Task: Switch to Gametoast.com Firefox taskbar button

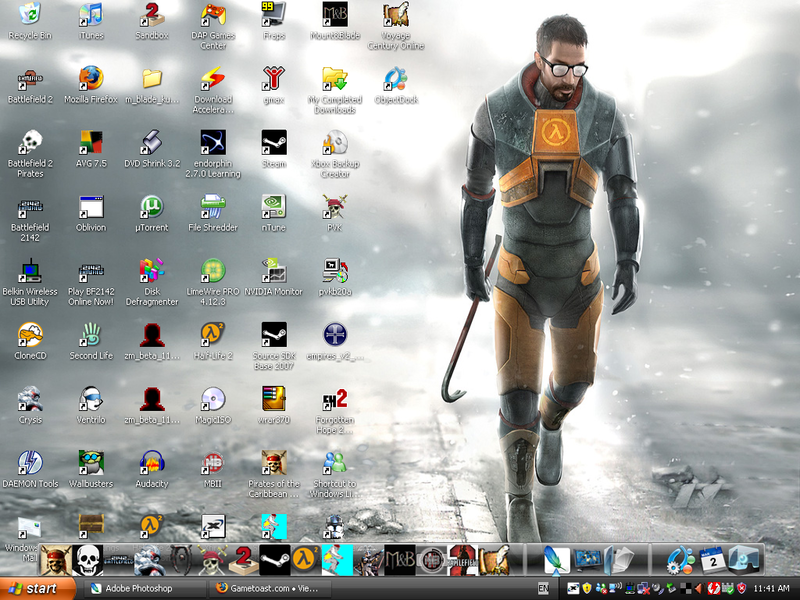Action: point(269,589)
